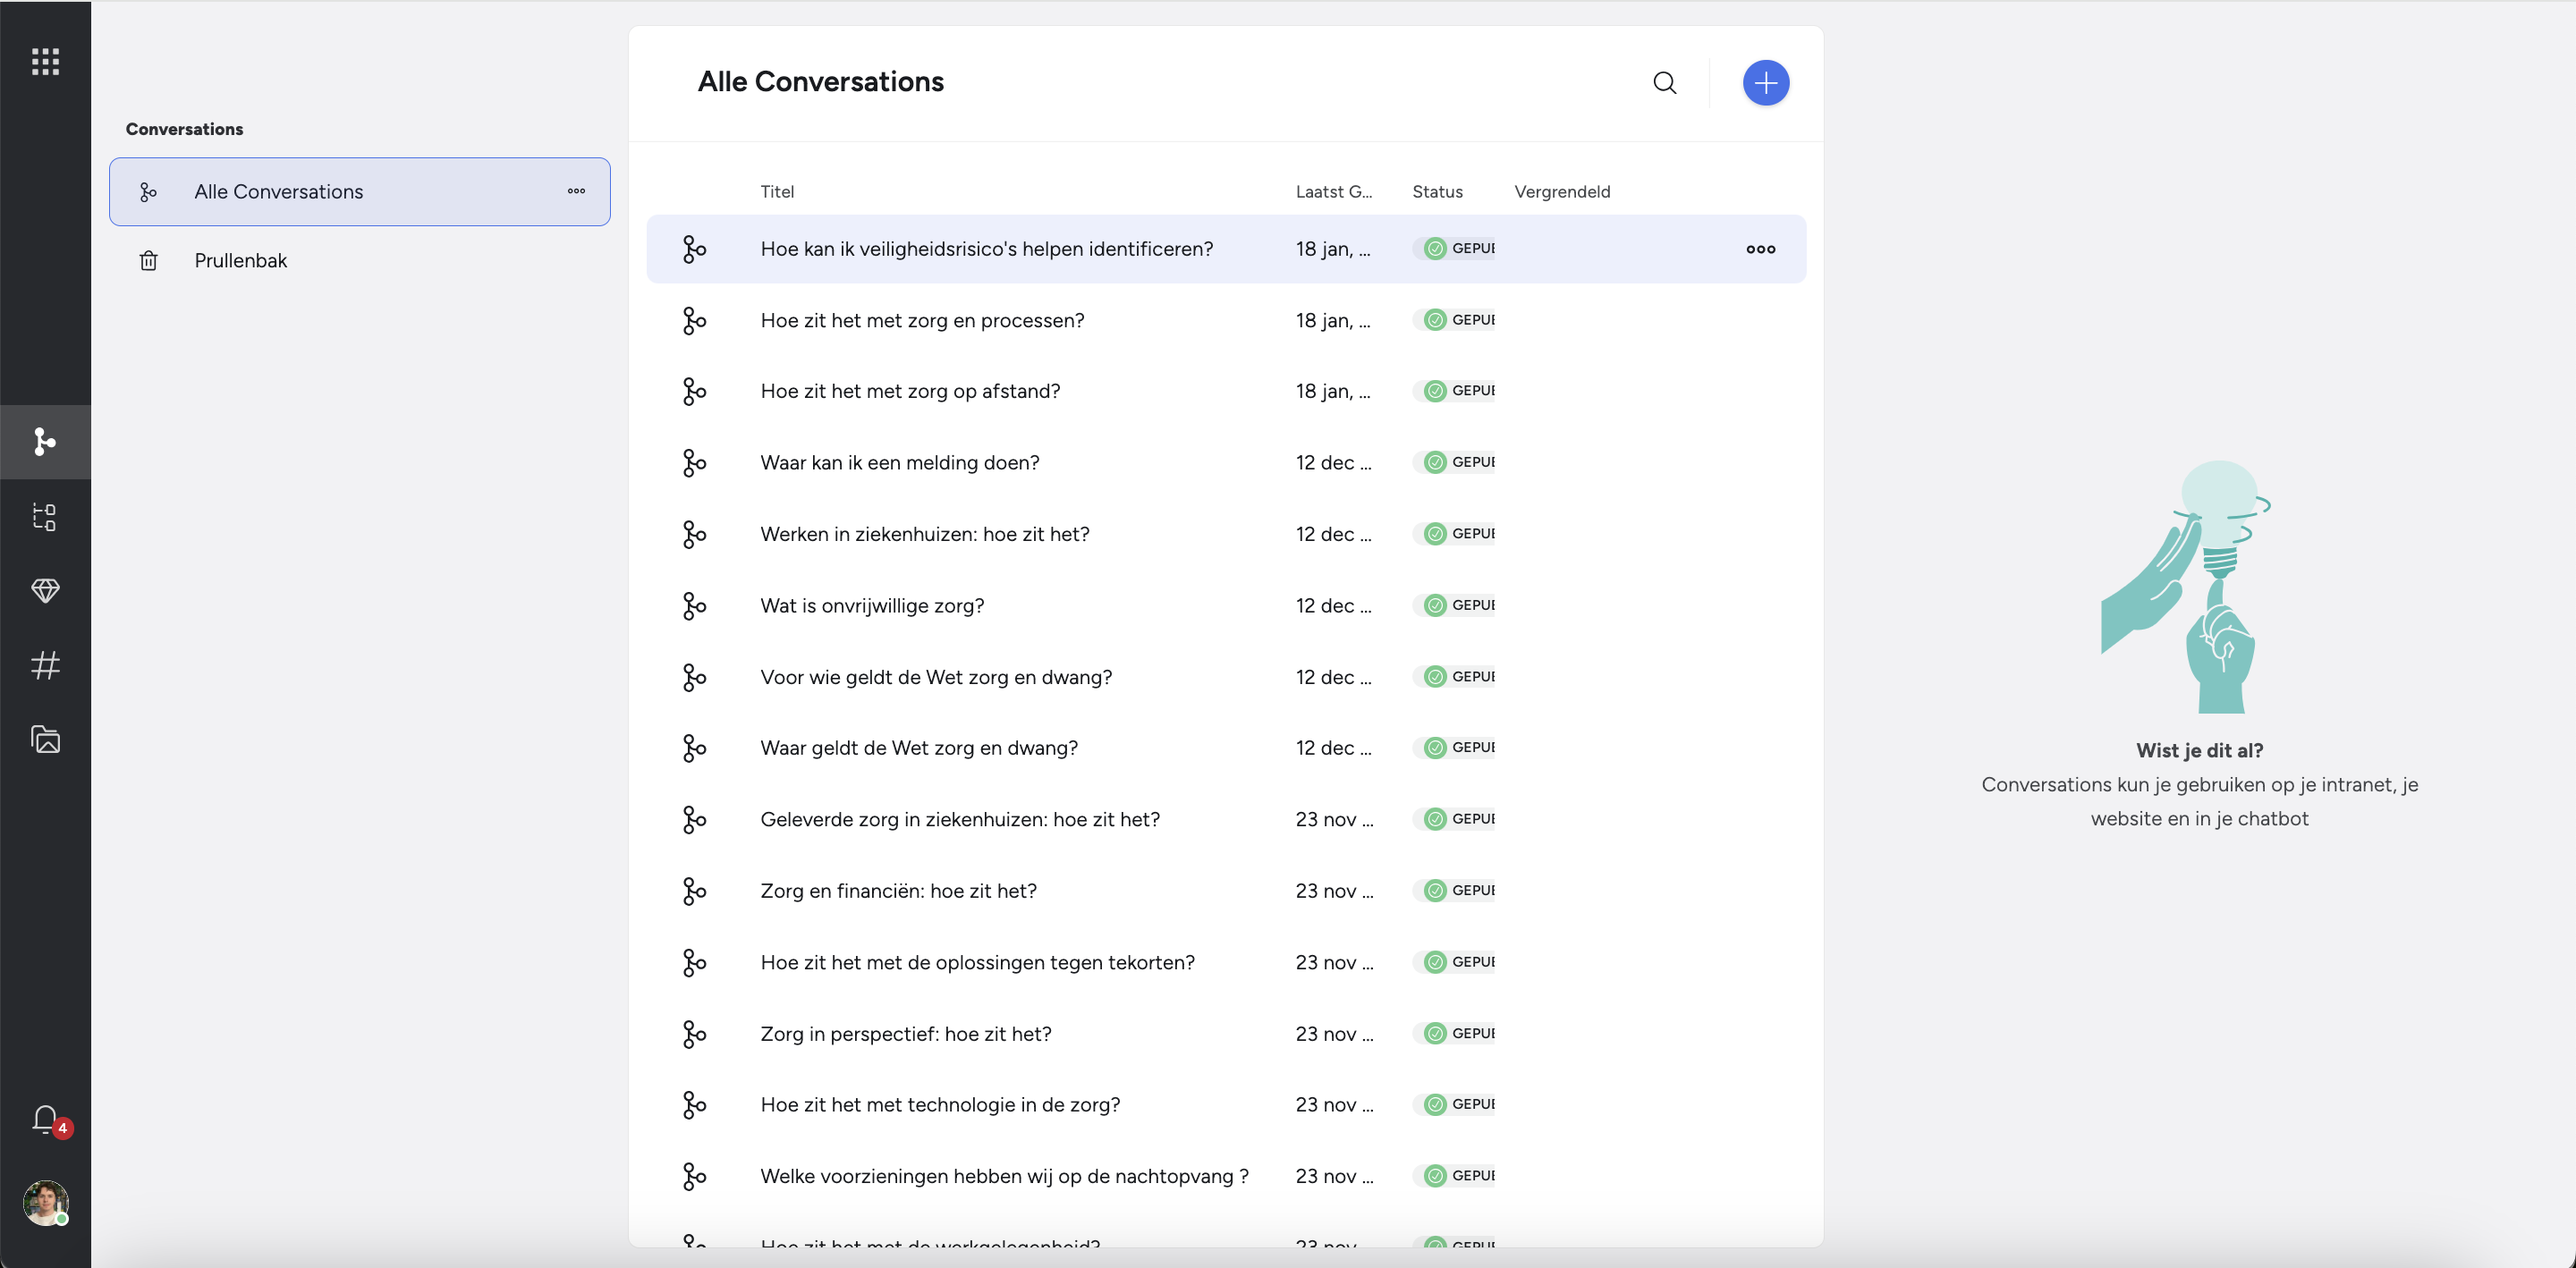The image size is (2576, 1268).
Task: Open Prullenbak in the Conversations panel
Action: click(x=240, y=260)
